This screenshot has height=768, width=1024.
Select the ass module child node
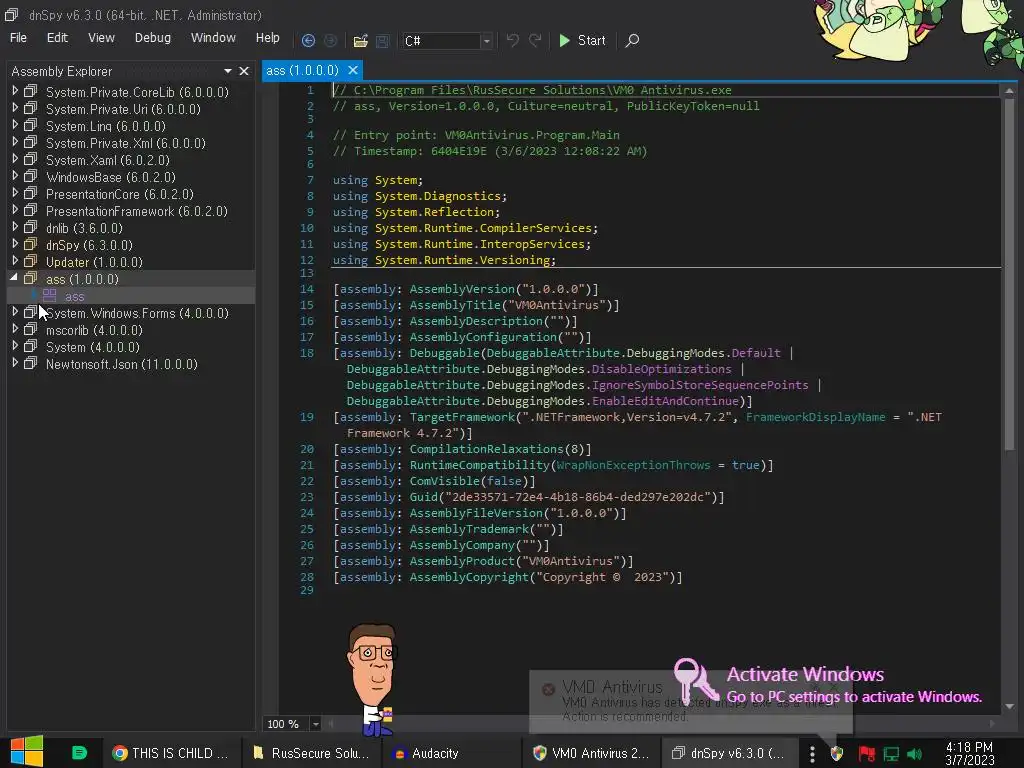coord(74,296)
